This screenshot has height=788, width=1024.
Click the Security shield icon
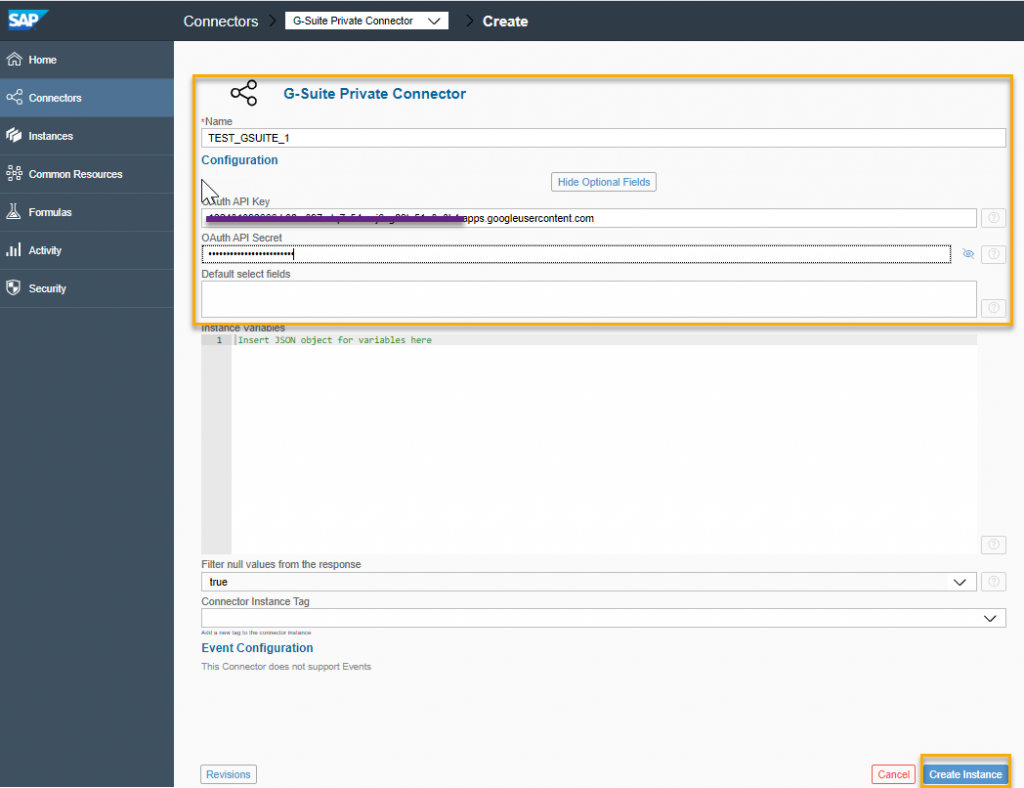(x=14, y=288)
